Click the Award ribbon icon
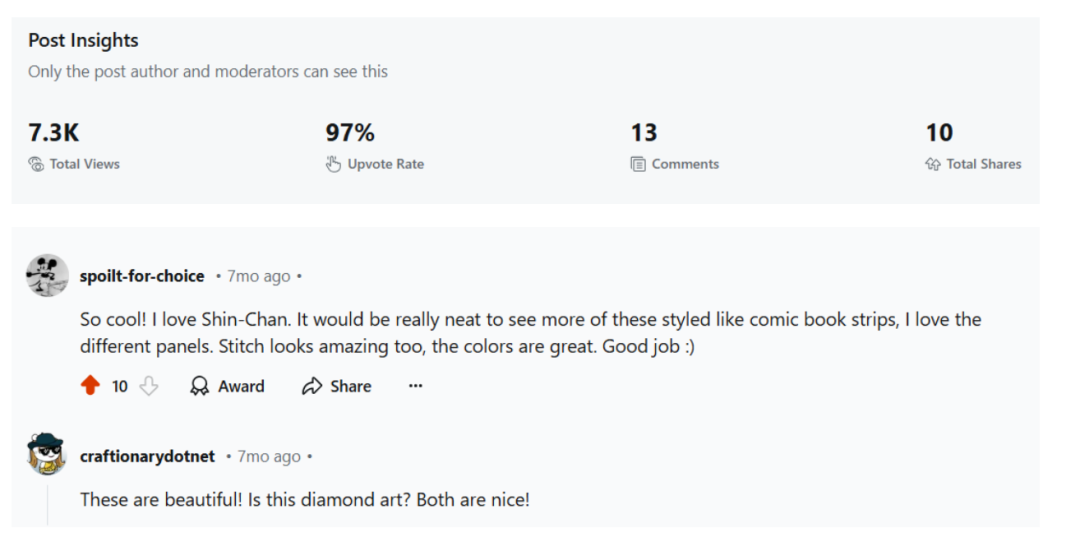This screenshot has height=542, width=1080. pyautogui.click(x=200, y=386)
